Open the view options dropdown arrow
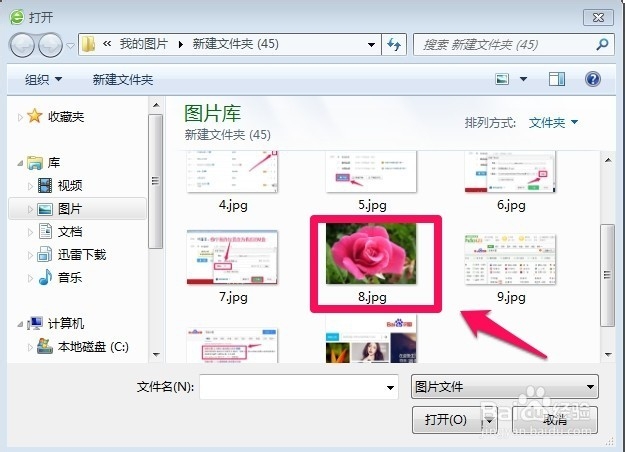Image resolution: width=625 pixels, height=452 pixels. [523, 79]
